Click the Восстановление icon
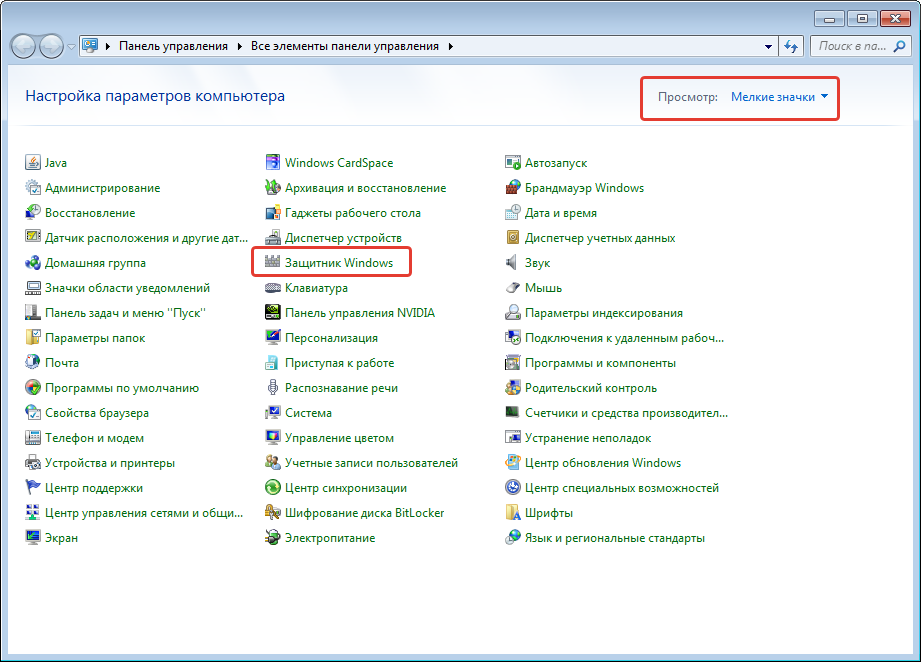Screen dimensions: 921x662 [33, 213]
